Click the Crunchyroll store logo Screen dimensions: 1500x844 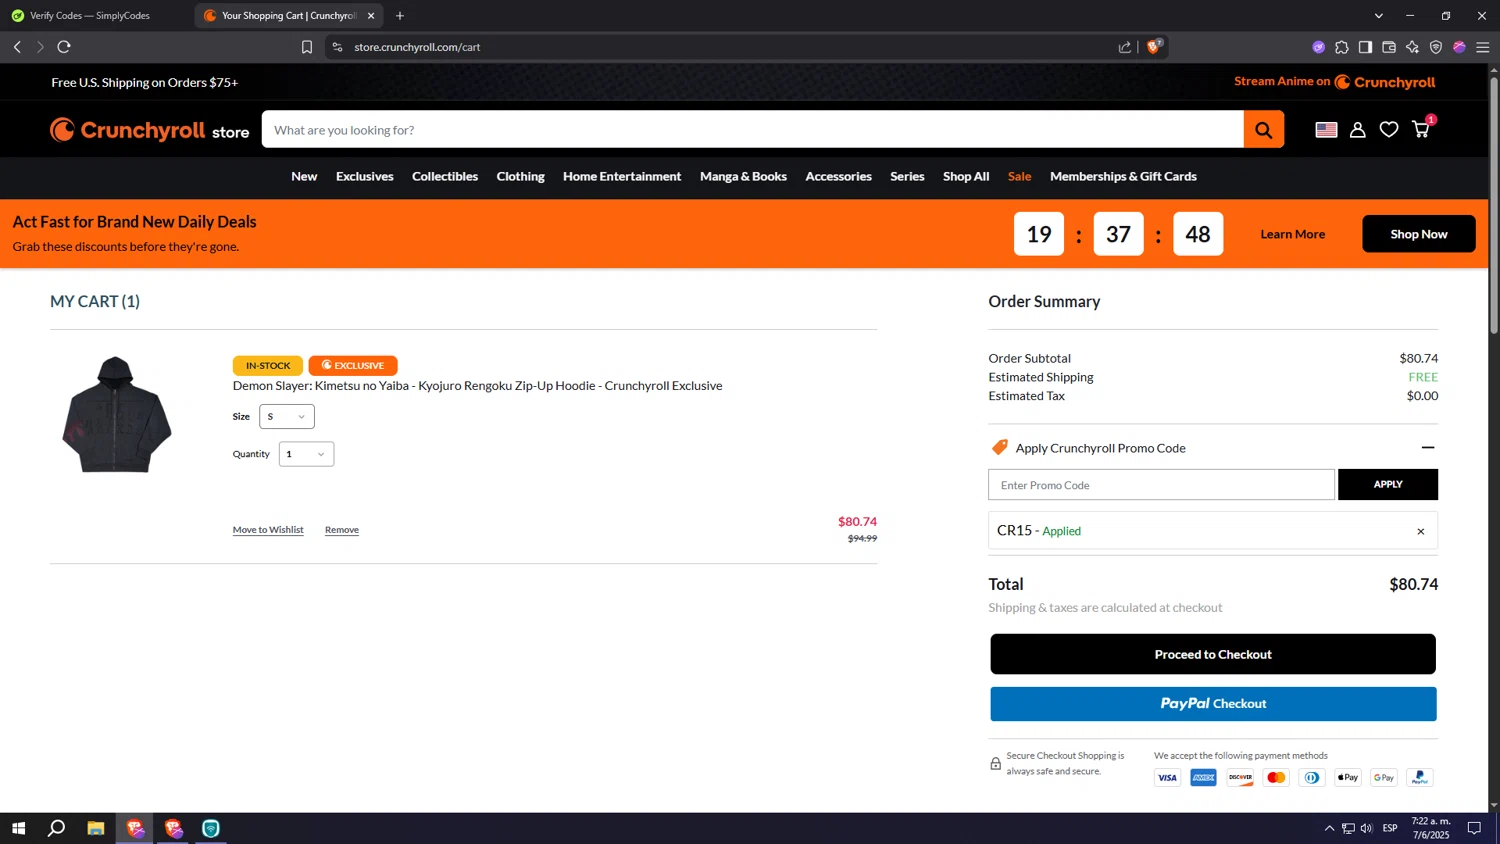149,130
